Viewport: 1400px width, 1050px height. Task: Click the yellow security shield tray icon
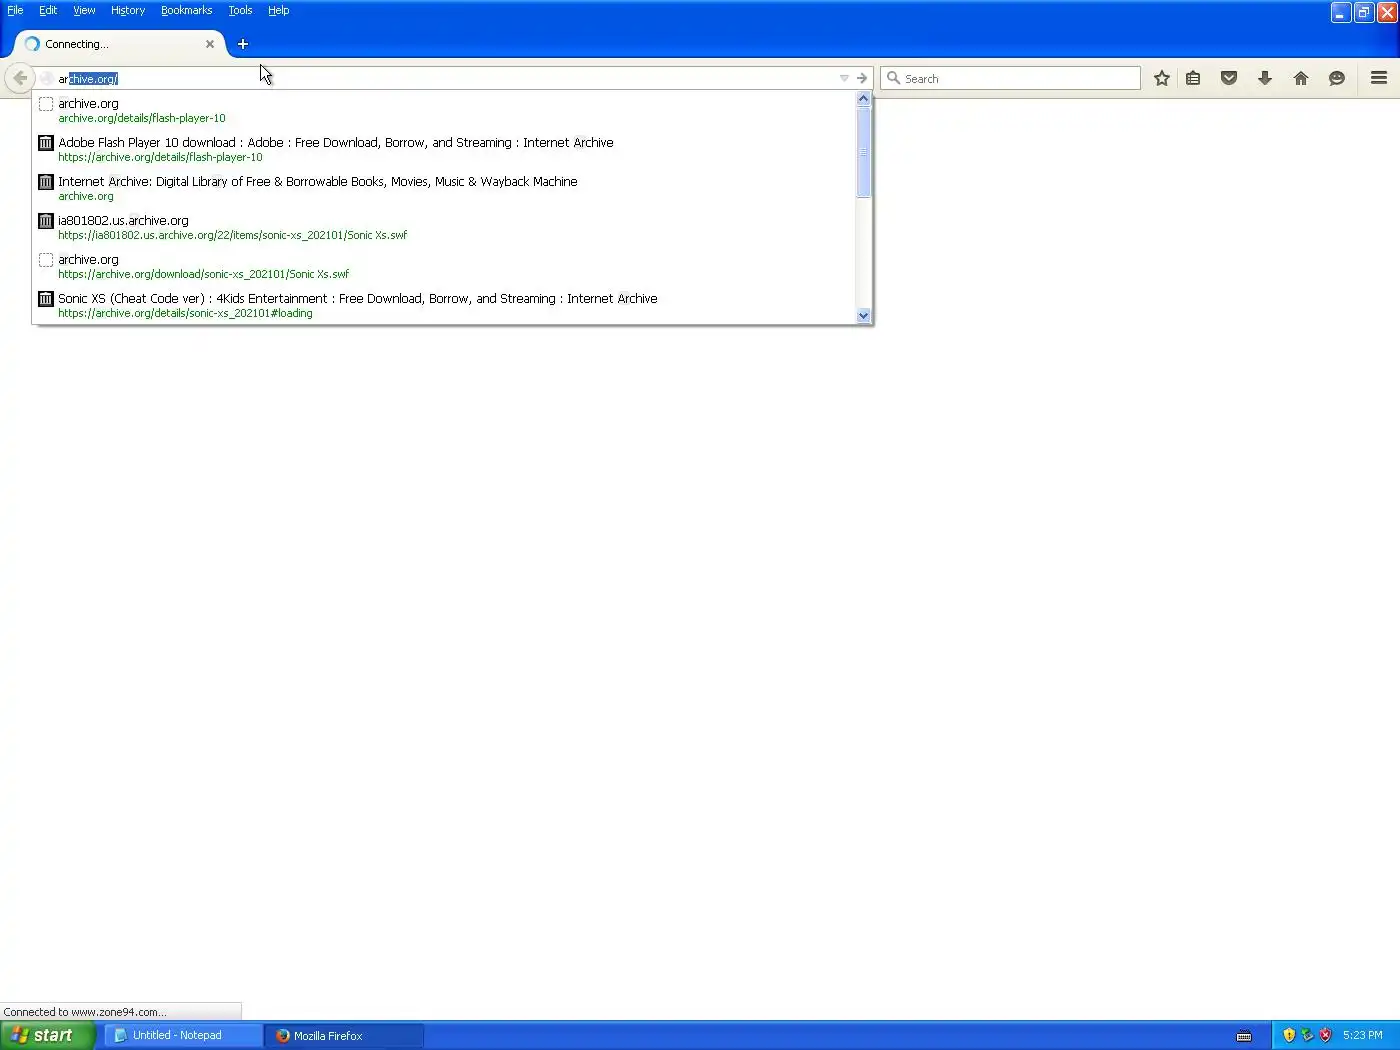1289,1035
